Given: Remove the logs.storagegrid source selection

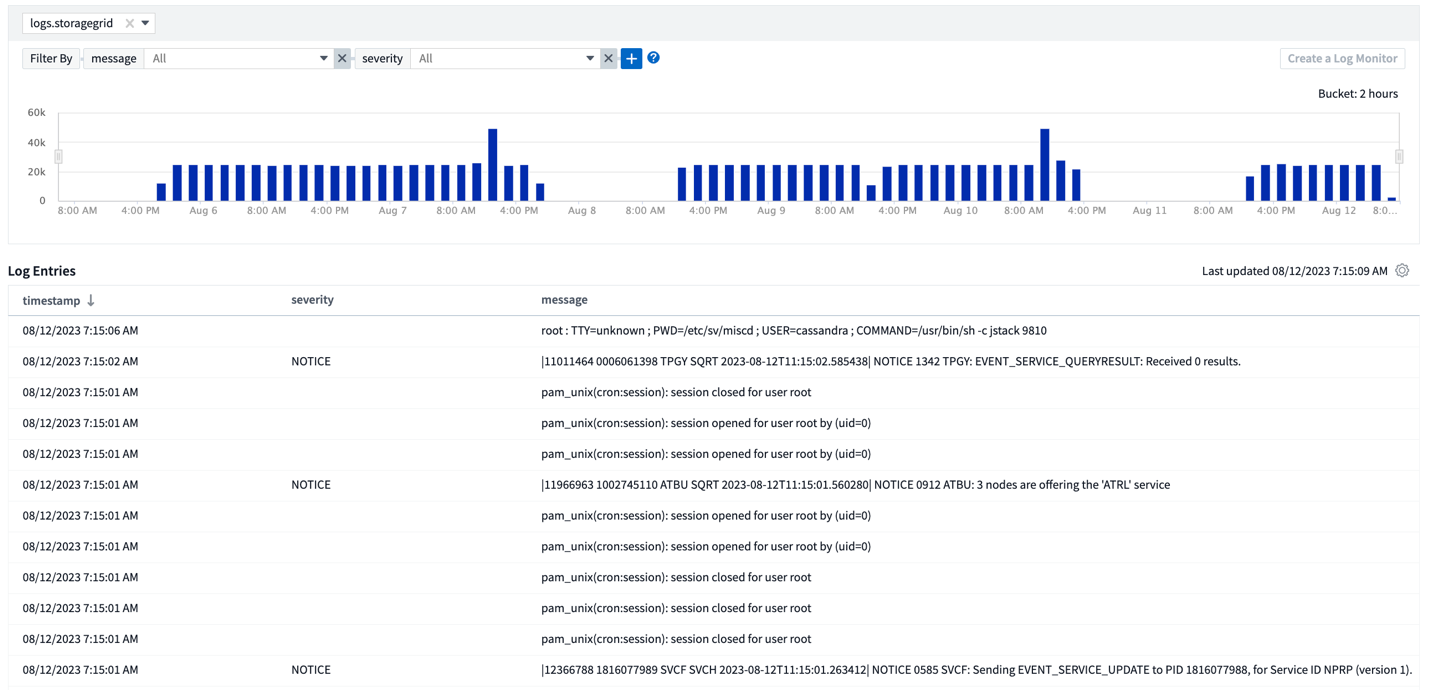Looking at the screenshot, I should pos(130,23).
